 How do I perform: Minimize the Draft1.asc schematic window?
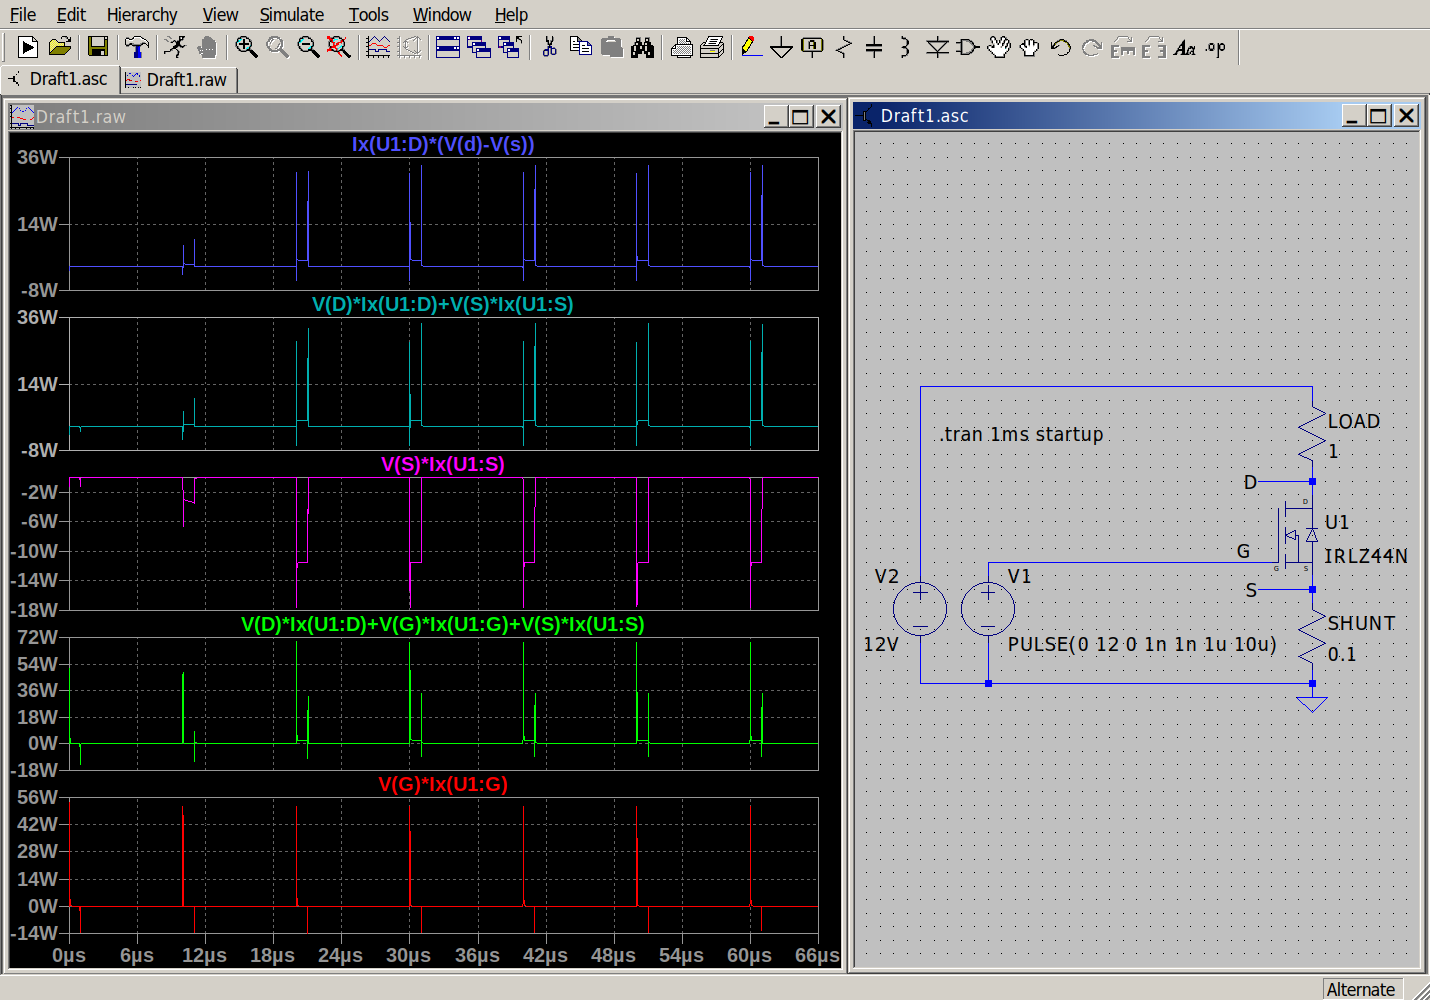tap(1352, 116)
